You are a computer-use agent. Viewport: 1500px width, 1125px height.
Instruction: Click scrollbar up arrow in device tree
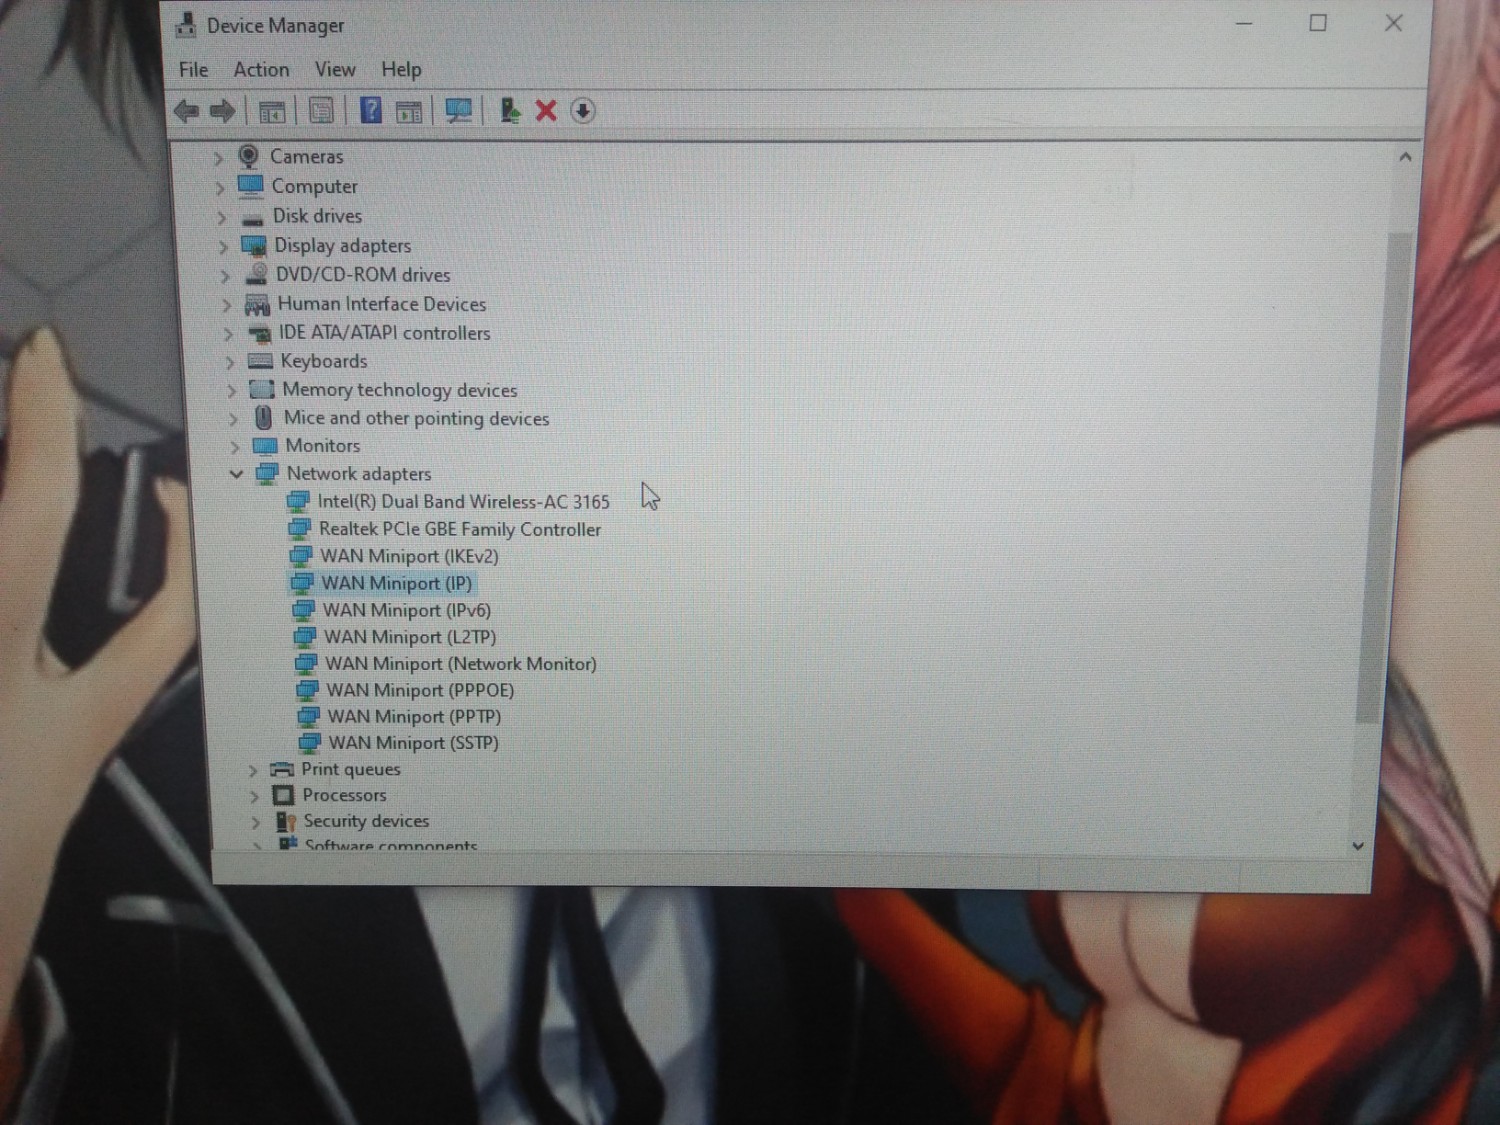1405,157
